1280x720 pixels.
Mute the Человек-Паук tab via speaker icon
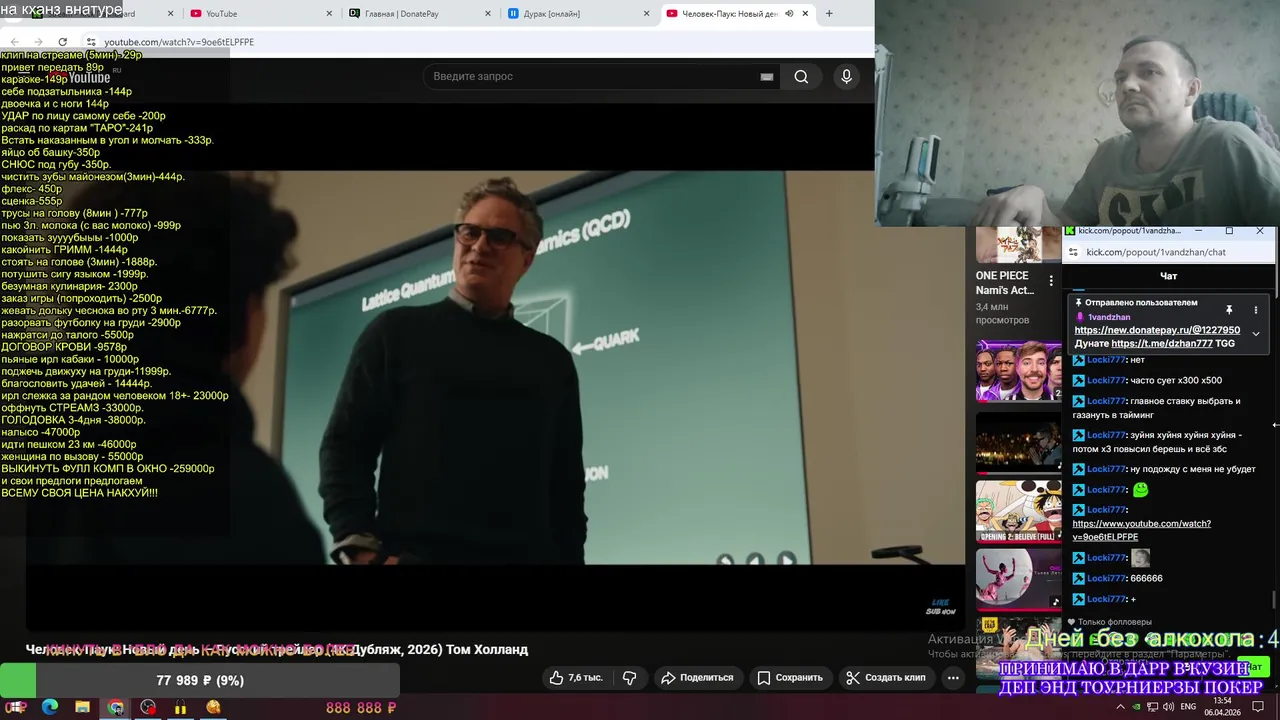pyautogui.click(x=789, y=14)
